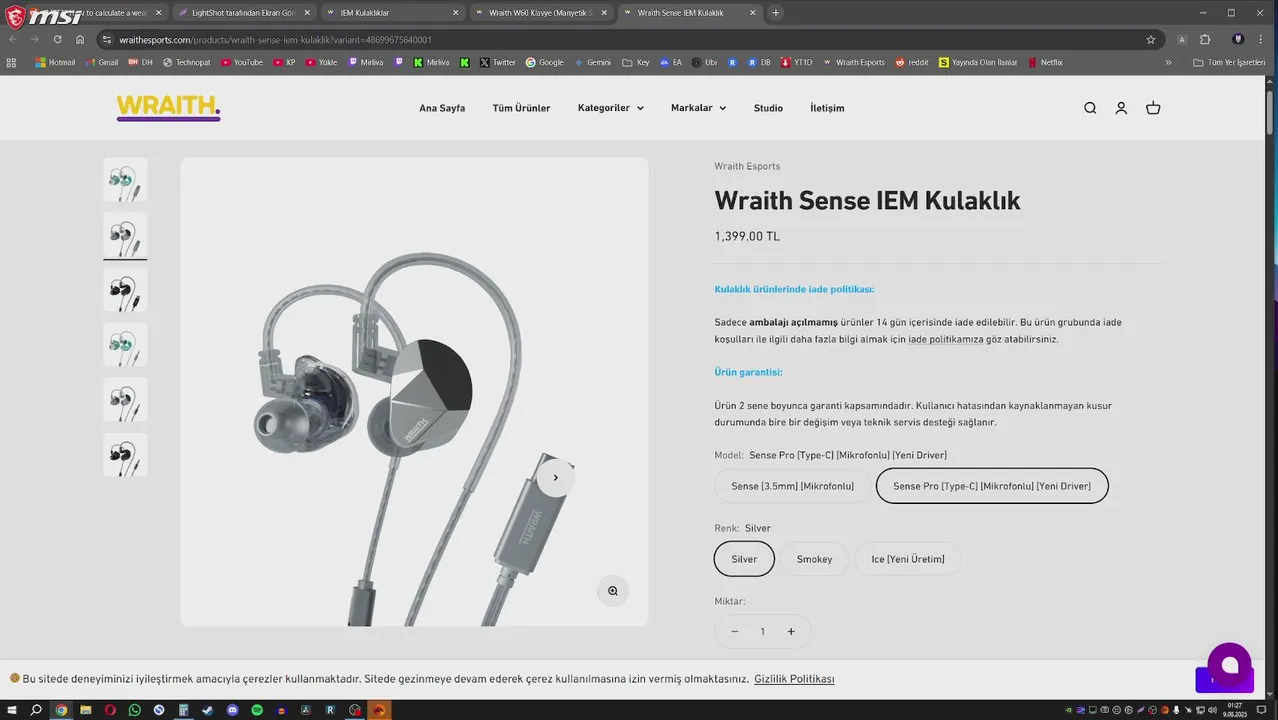1278x720 pixels.
Task: Expand Kategoriler dropdown menu
Action: click(x=610, y=108)
